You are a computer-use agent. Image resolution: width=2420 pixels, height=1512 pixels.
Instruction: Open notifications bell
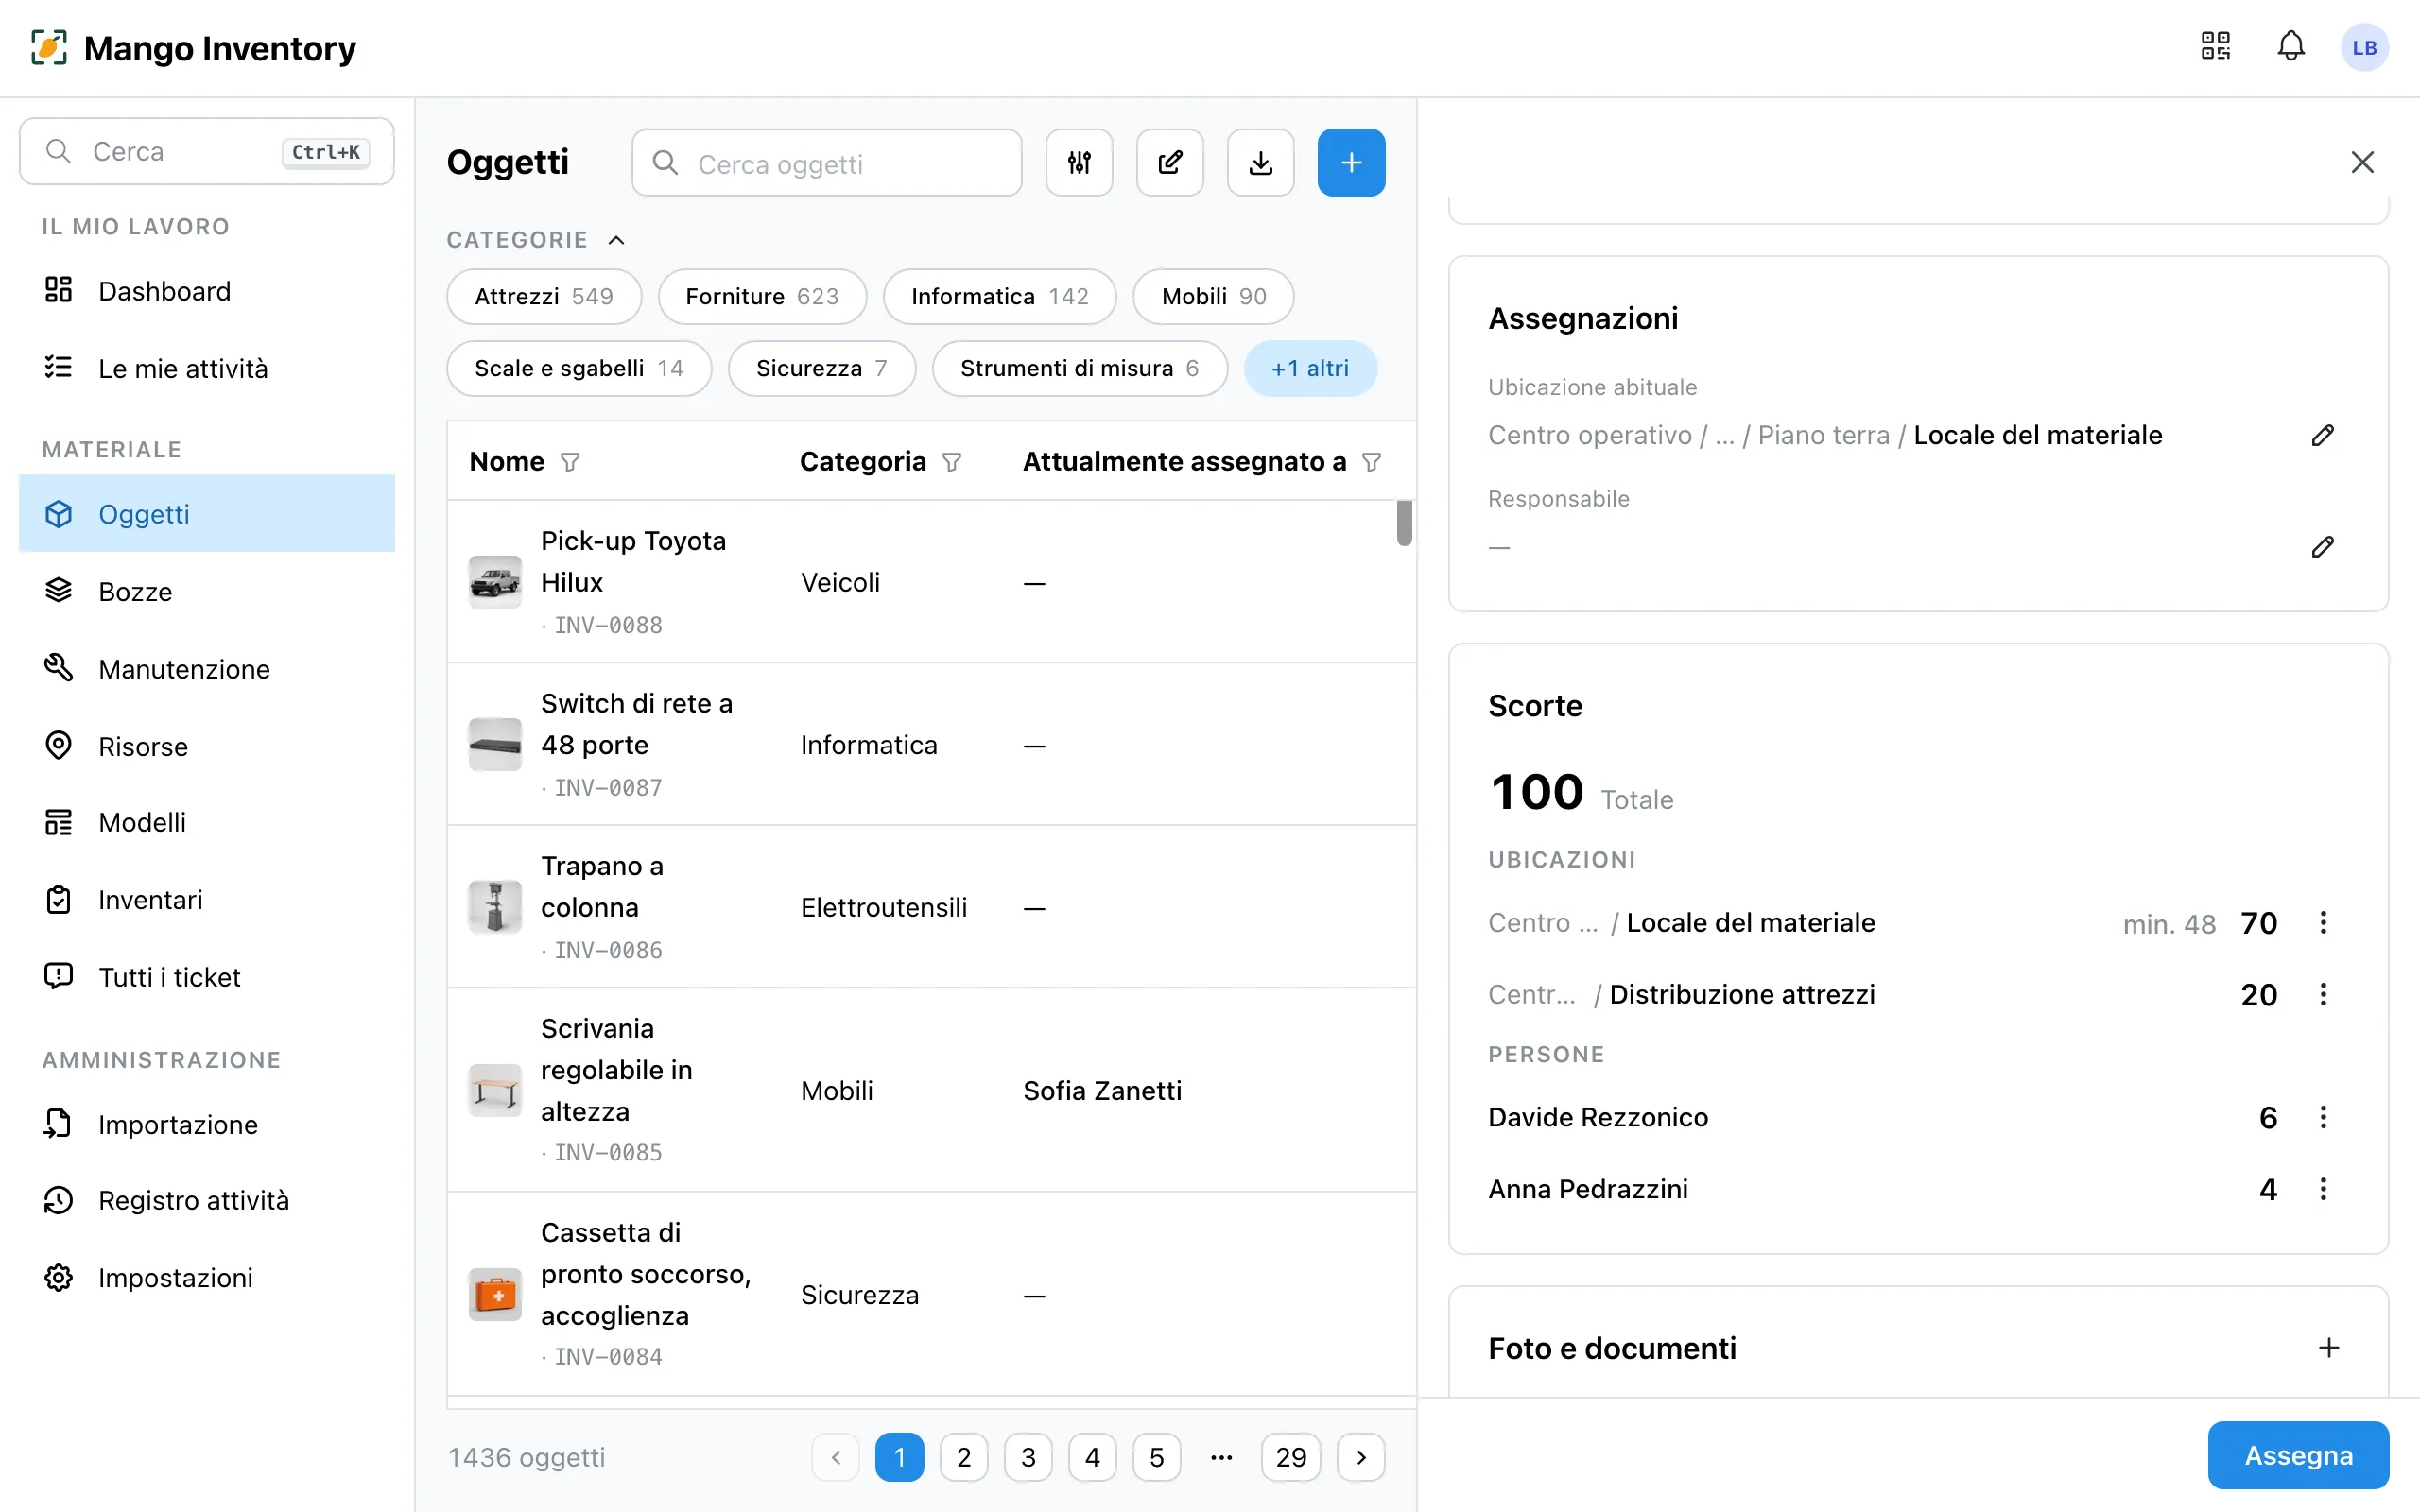2291,46
